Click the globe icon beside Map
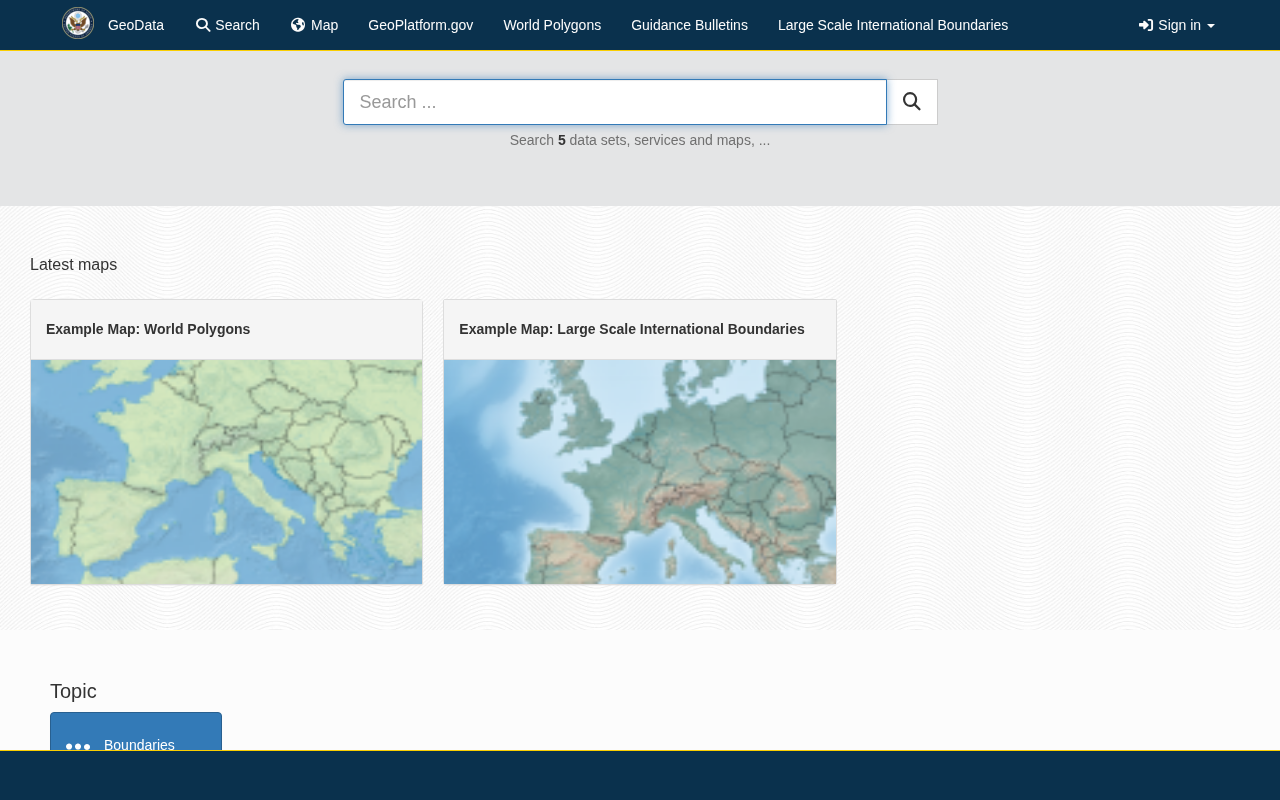 click(298, 25)
